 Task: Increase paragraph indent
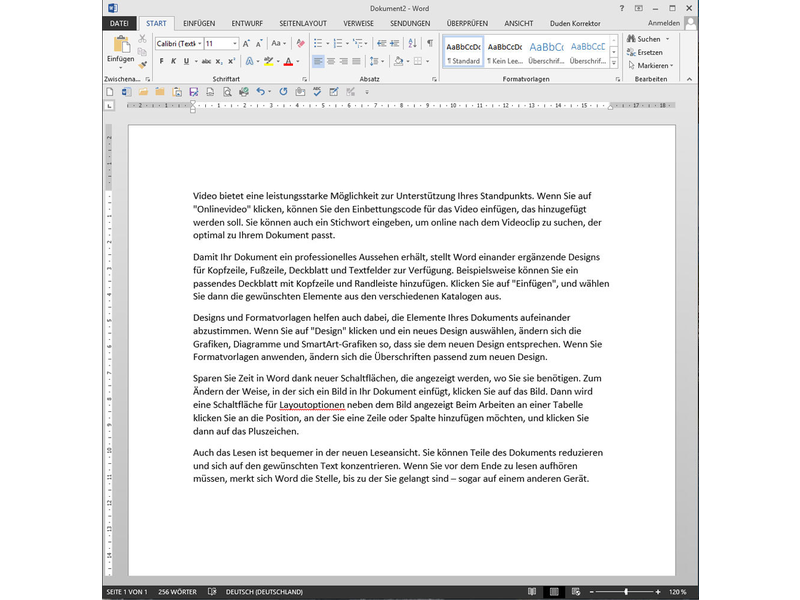point(394,44)
